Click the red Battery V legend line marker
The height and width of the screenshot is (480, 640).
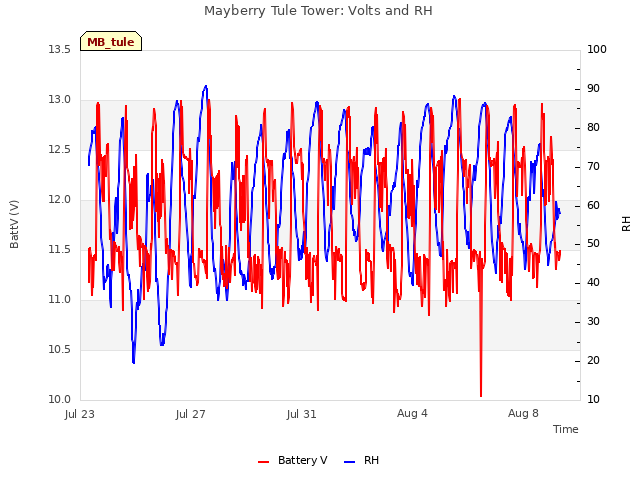pyautogui.click(x=264, y=462)
